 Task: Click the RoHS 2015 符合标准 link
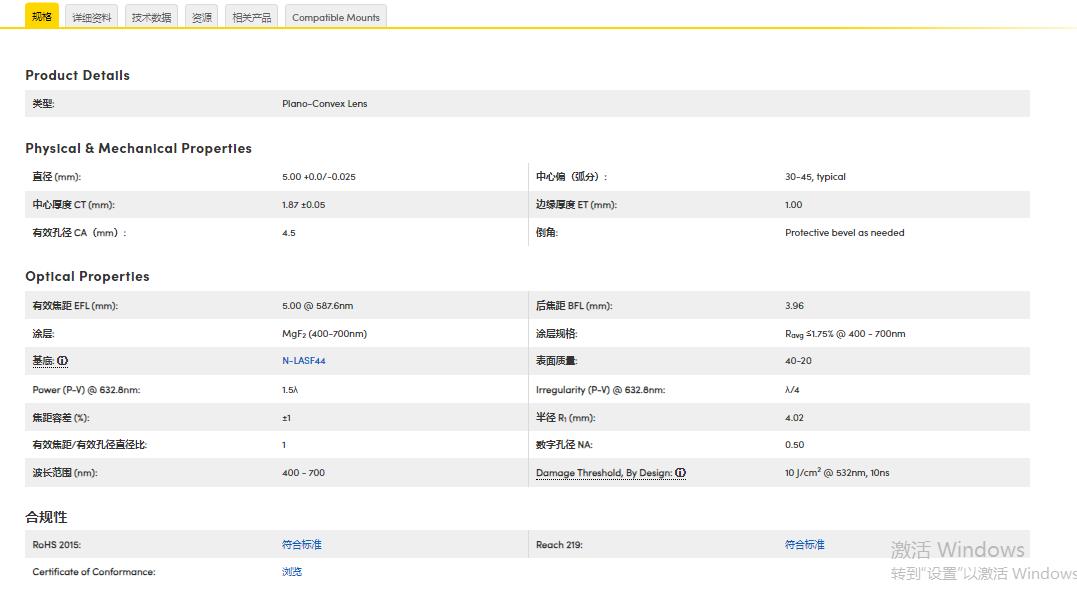click(x=302, y=545)
